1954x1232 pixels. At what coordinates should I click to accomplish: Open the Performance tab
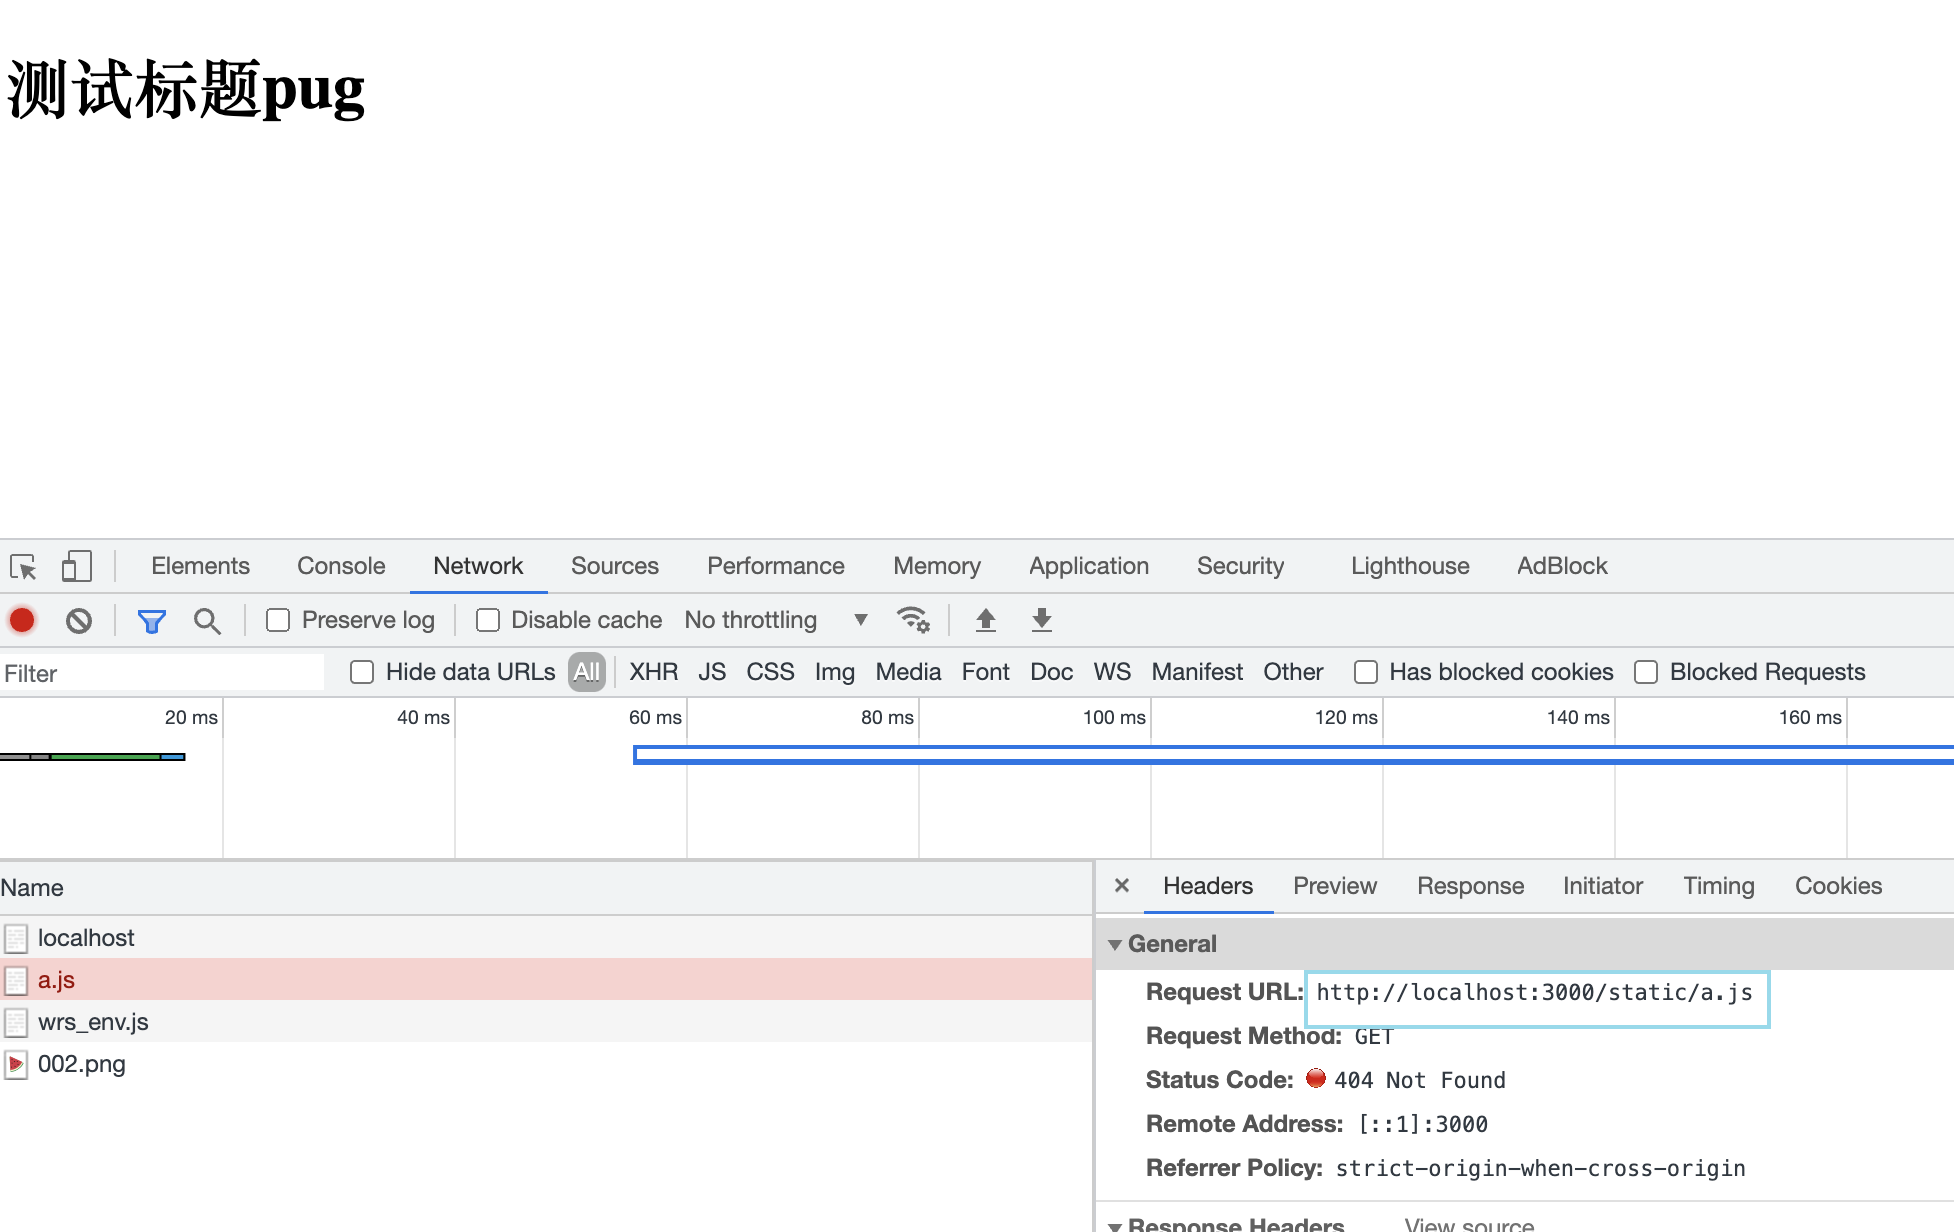tap(776, 566)
